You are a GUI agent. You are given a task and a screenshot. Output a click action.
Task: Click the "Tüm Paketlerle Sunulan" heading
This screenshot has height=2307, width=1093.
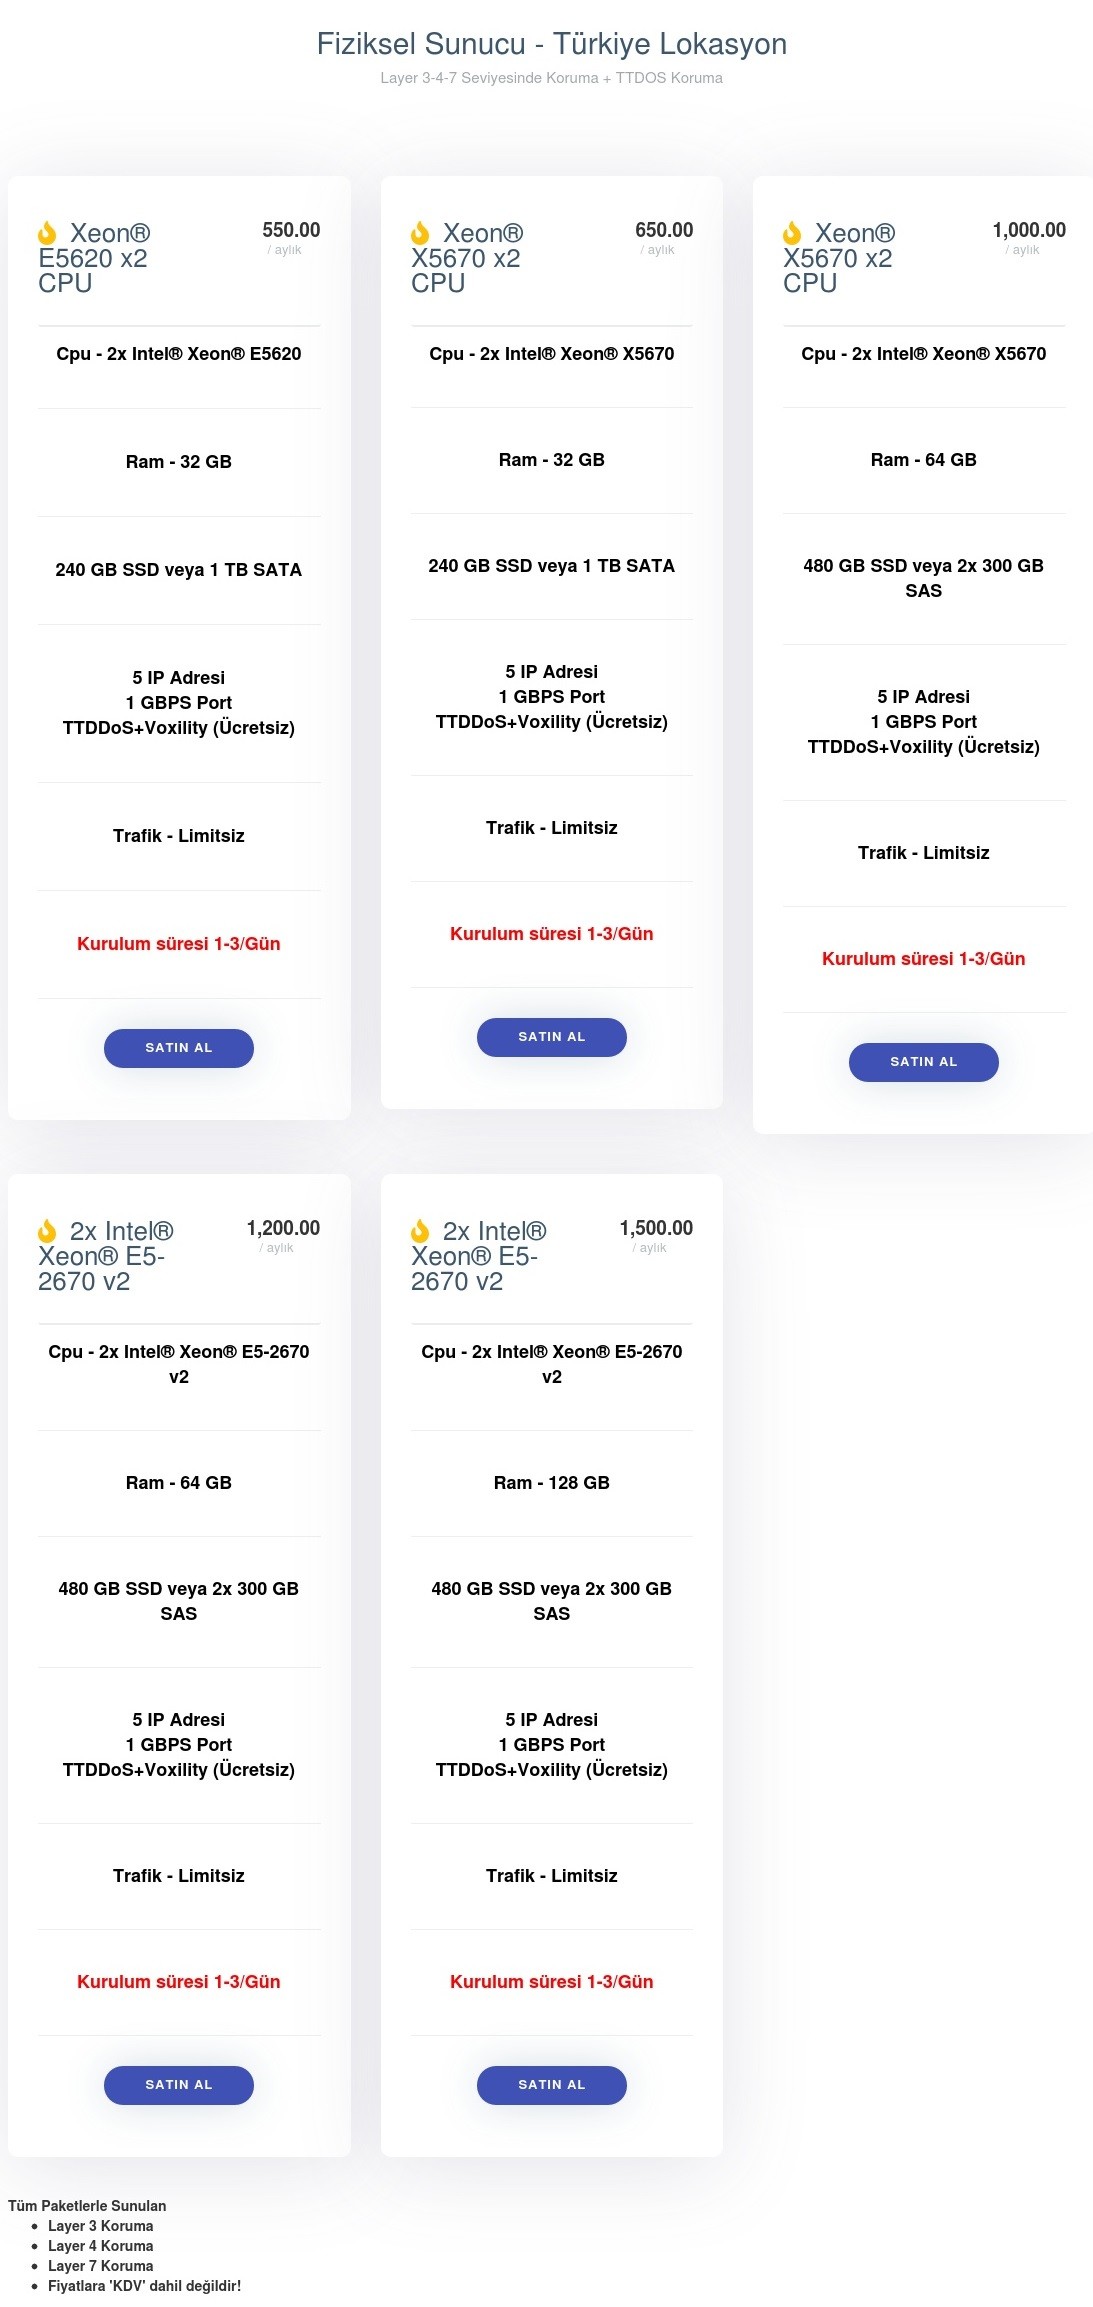[x=87, y=2206]
